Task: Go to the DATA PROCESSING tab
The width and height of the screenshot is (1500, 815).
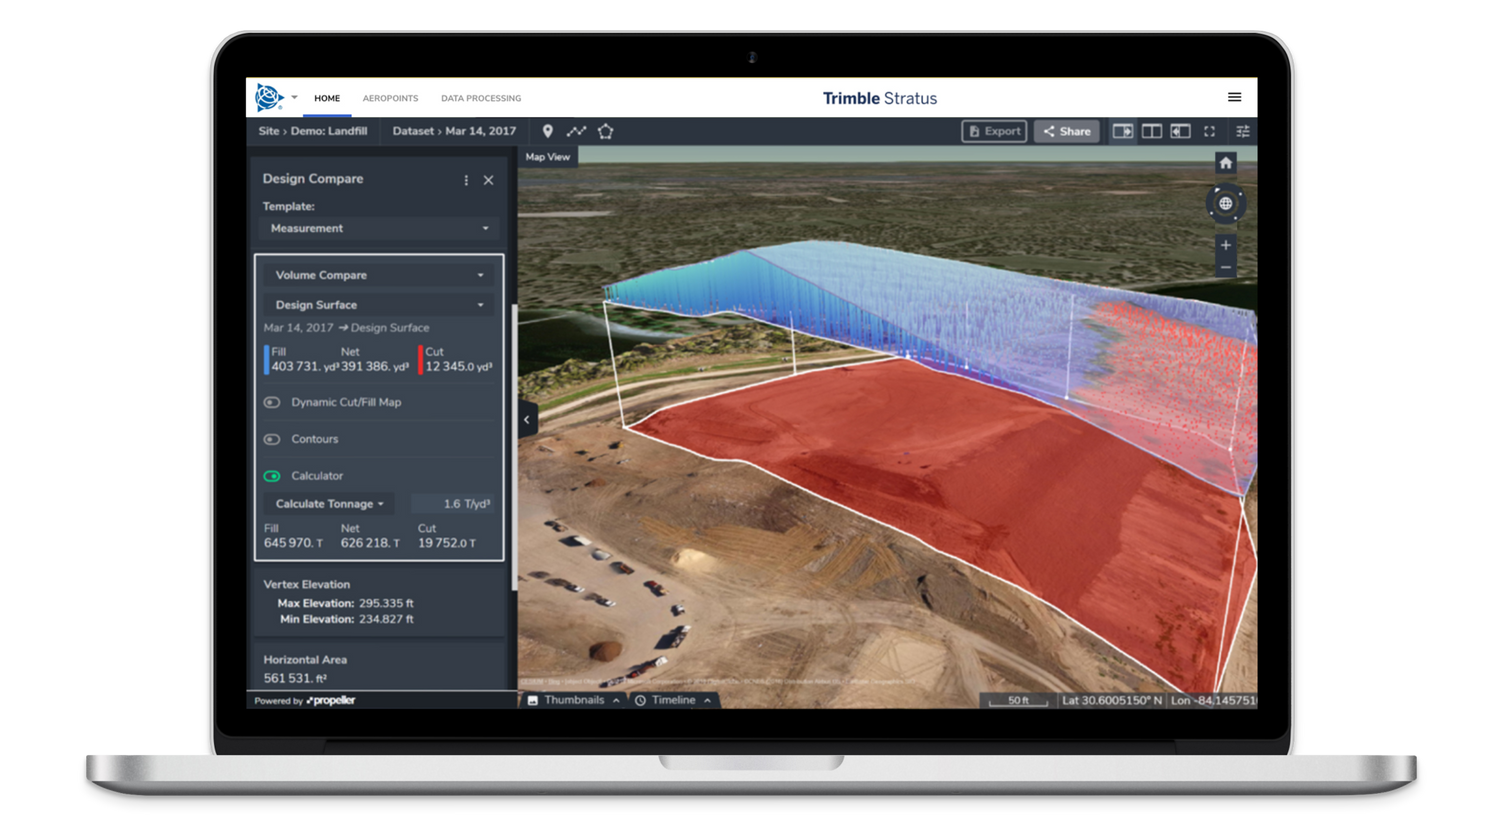Action: [x=481, y=98]
